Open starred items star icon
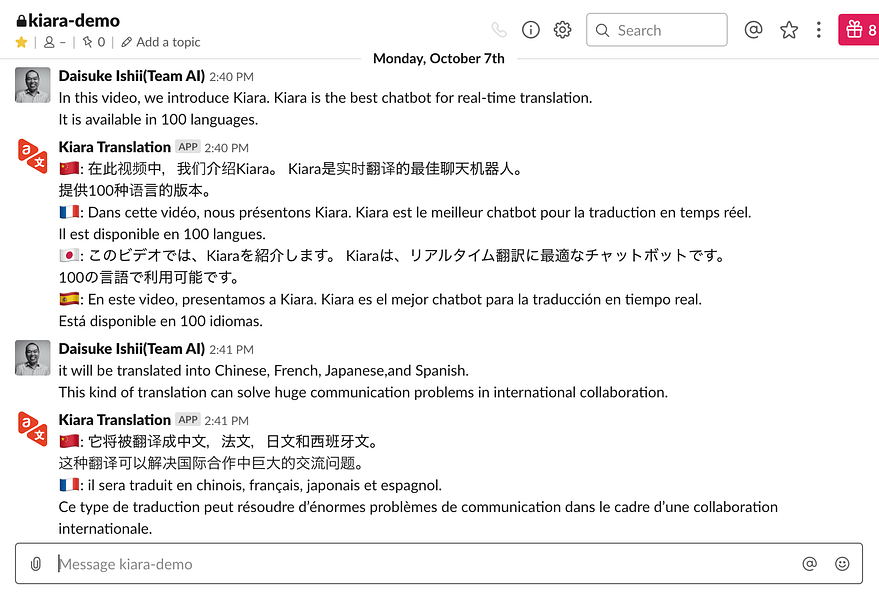Image resolution: width=879 pixels, height=600 pixels. coord(789,30)
